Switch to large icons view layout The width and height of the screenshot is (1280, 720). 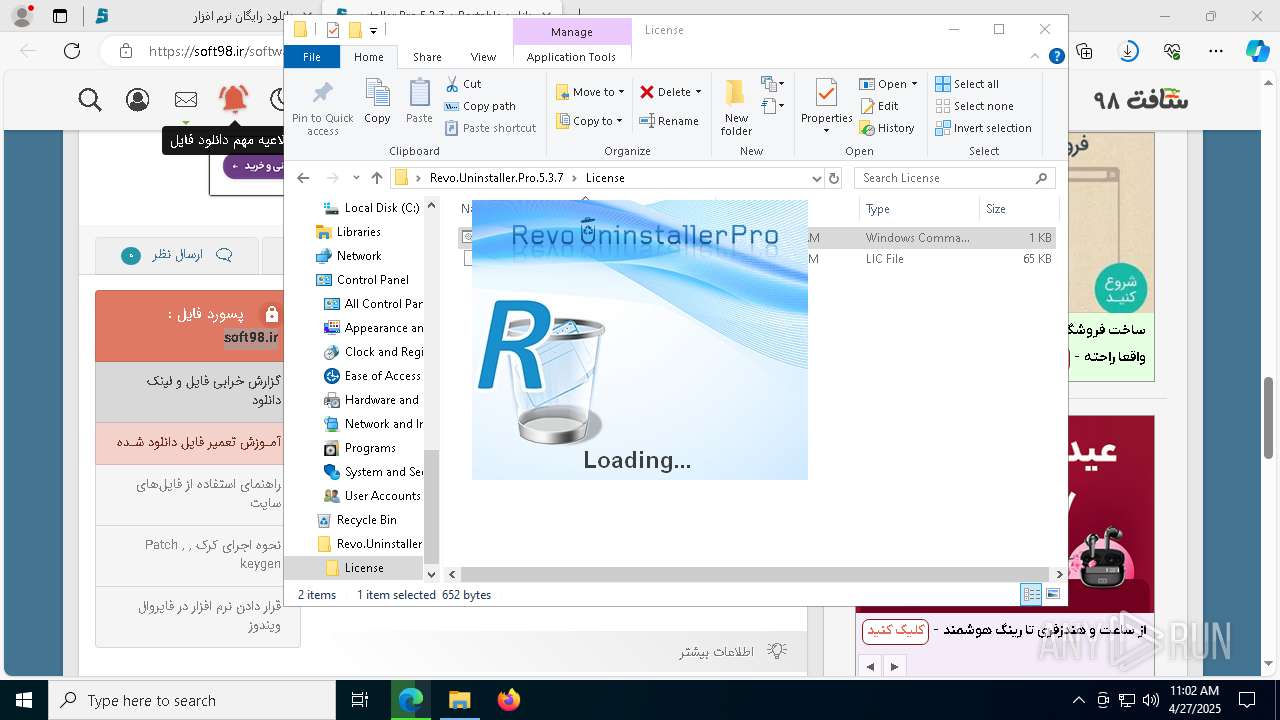[x=1053, y=595]
